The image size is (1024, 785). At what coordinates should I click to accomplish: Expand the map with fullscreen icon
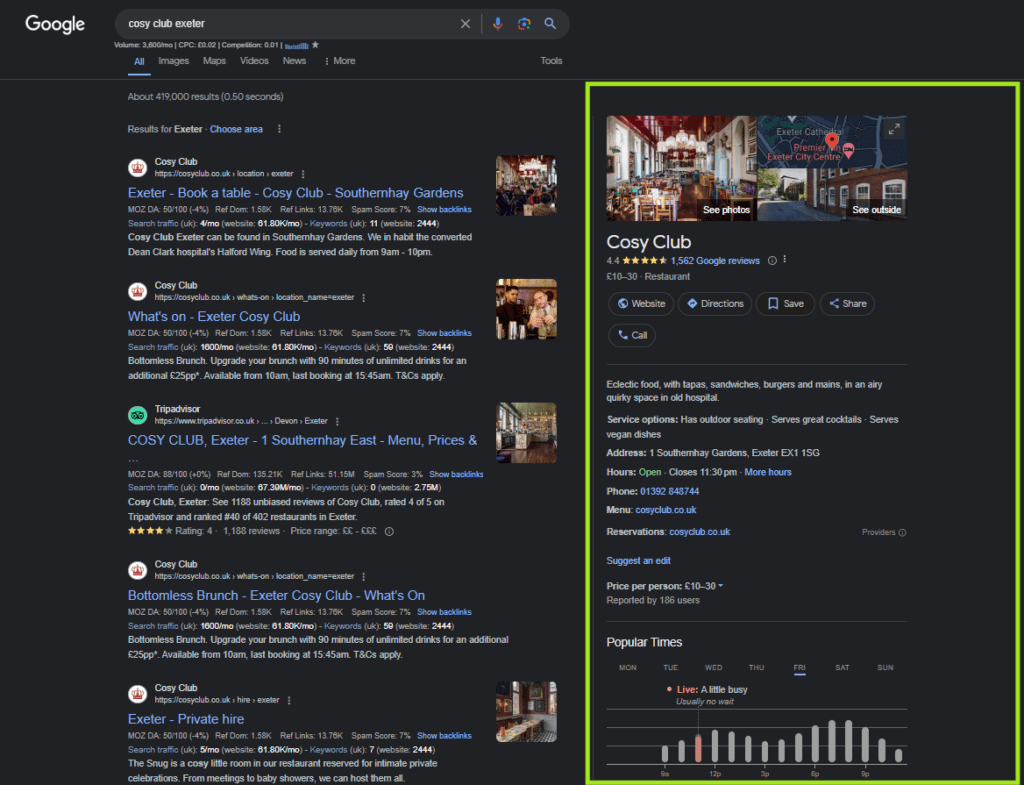click(x=894, y=128)
